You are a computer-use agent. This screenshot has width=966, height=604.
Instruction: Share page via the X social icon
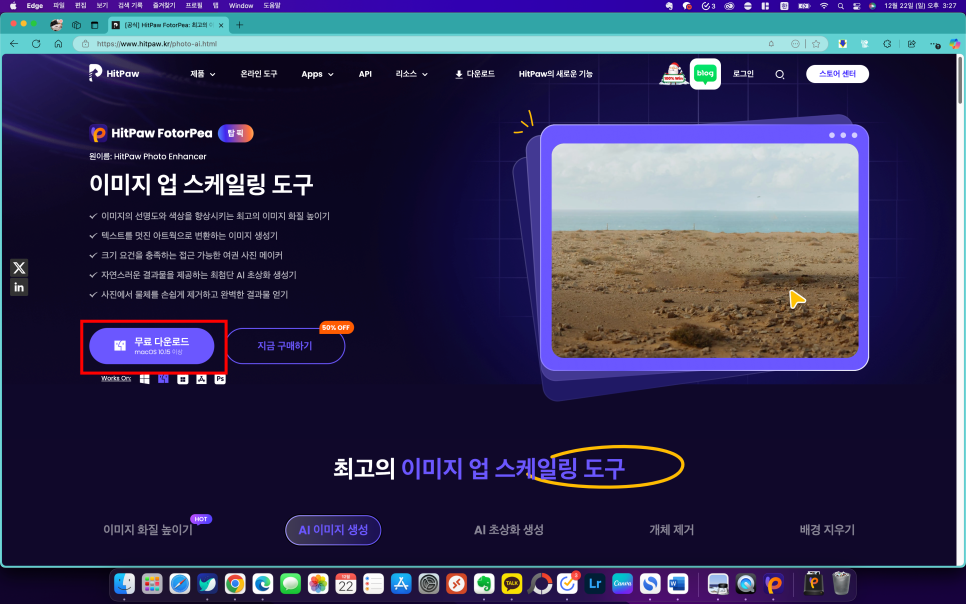(19, 267)
